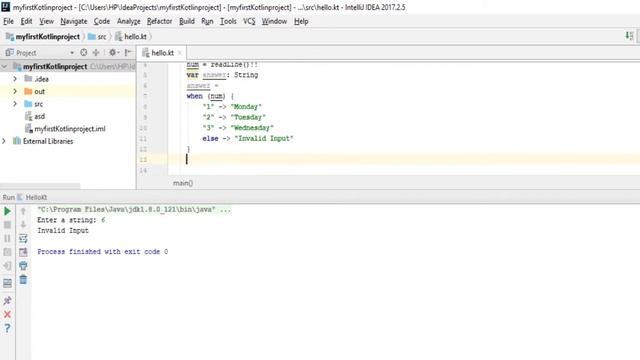Print the console output
The height and width of the screenshot is (360, 640).
(x=23, y=266)
